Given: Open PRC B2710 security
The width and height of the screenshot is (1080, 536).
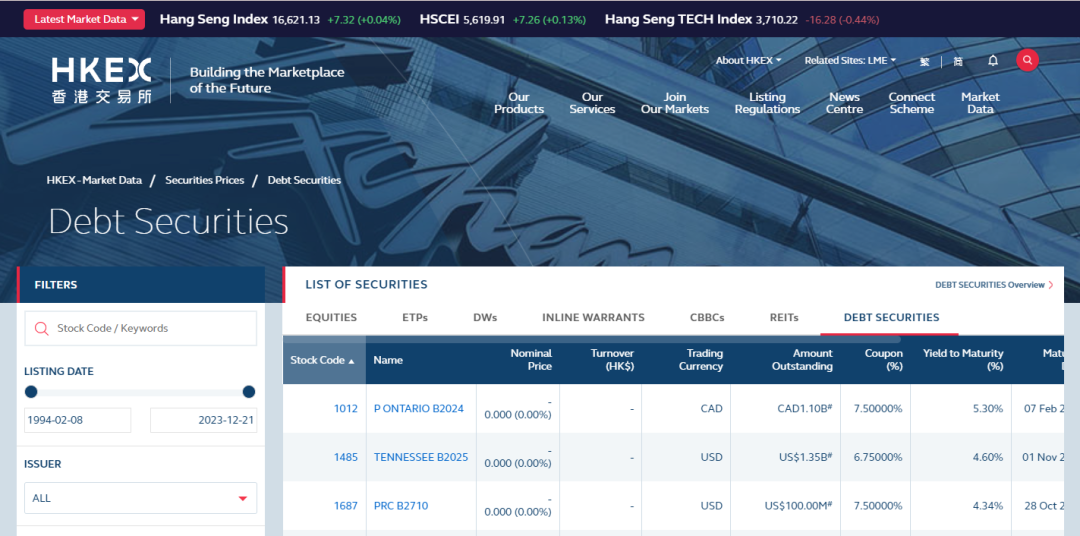Looking at the screenshot, I should coord(401,506).
